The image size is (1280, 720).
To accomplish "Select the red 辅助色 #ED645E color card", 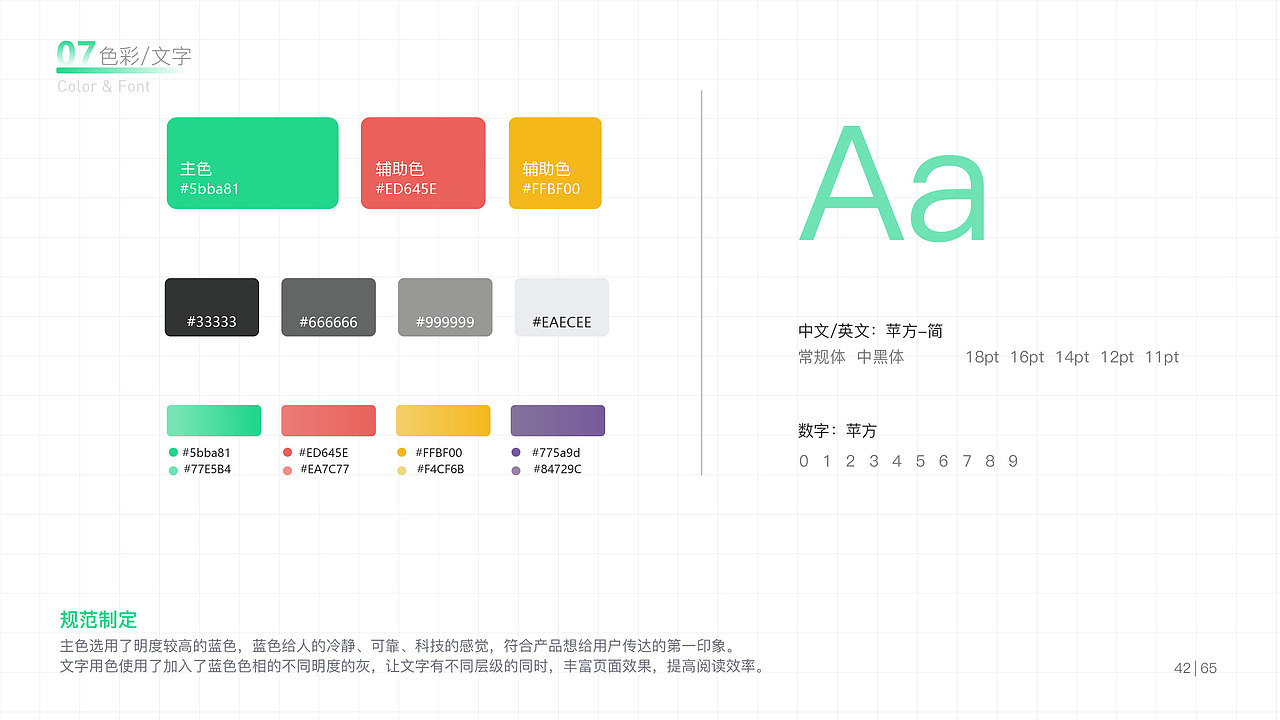I will coord(423,162).
